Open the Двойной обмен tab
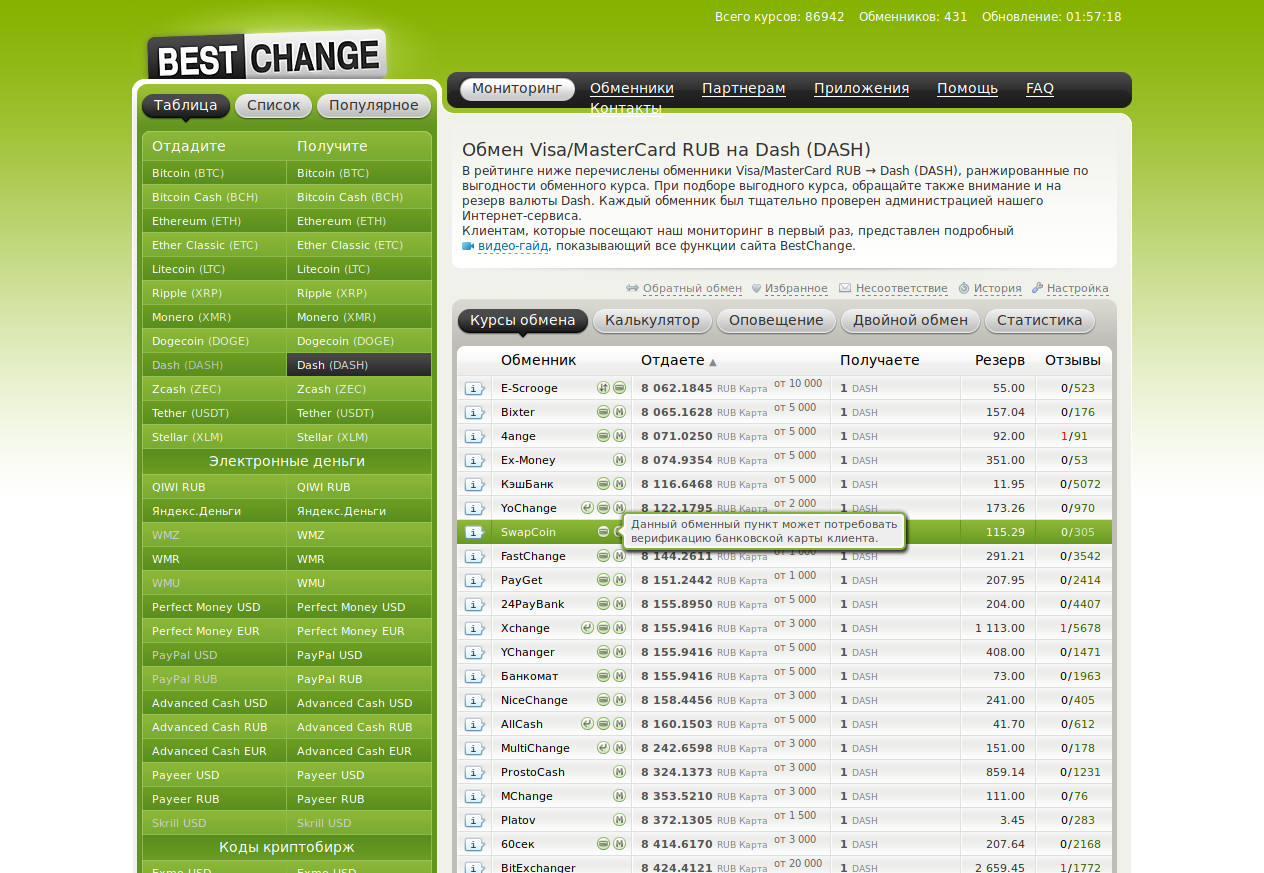This screenshot has height=873, width=1264. 910,321
